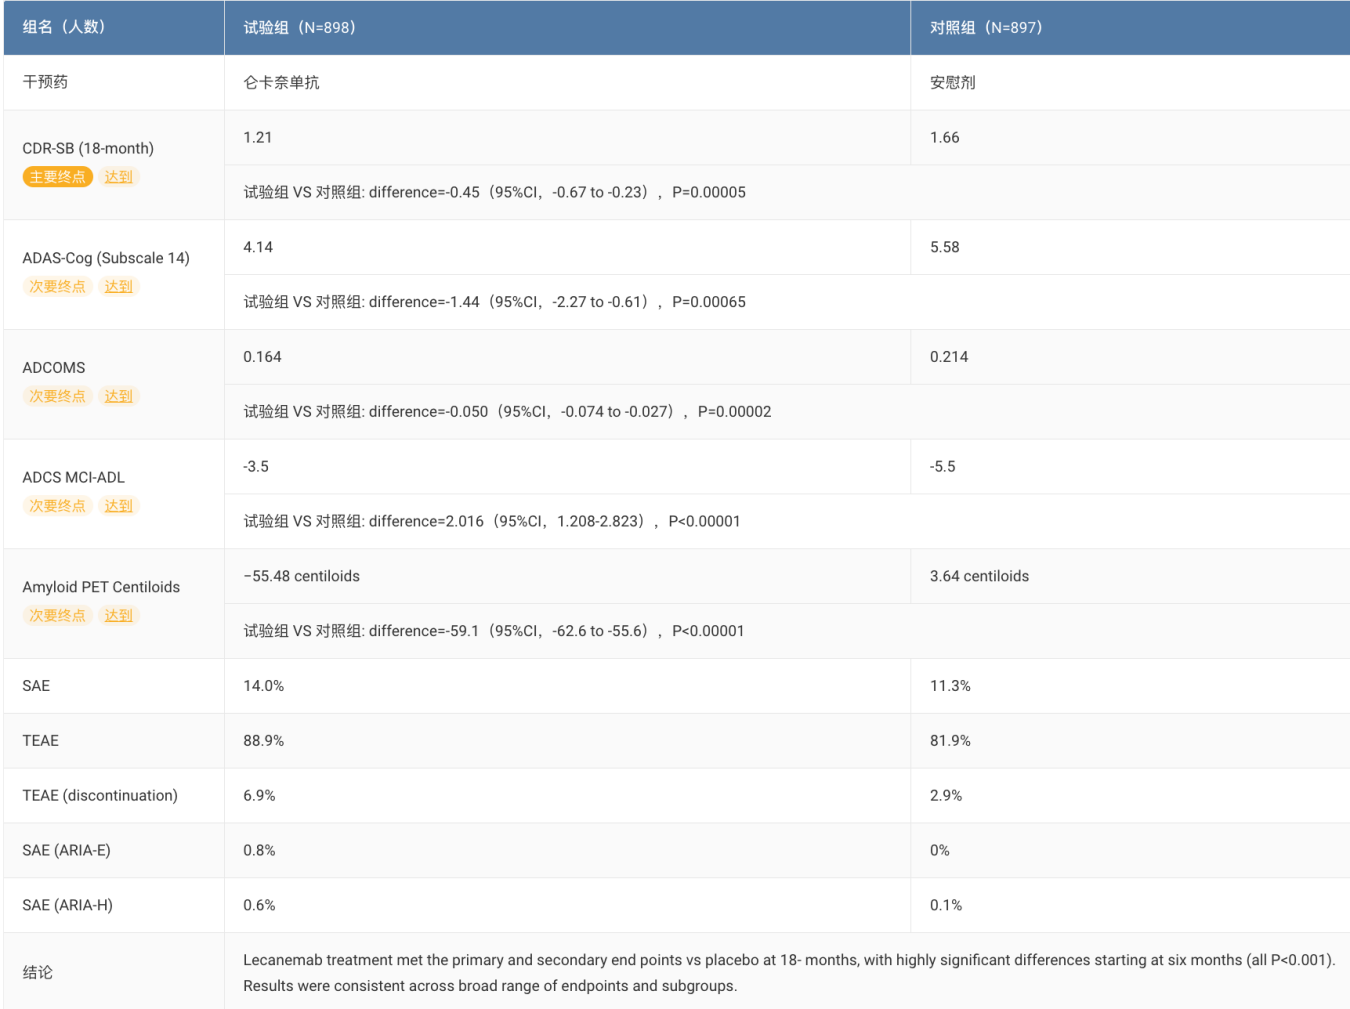
Task: Select the "安慰剂" cell in control column
Action: (x=952, y=83)
